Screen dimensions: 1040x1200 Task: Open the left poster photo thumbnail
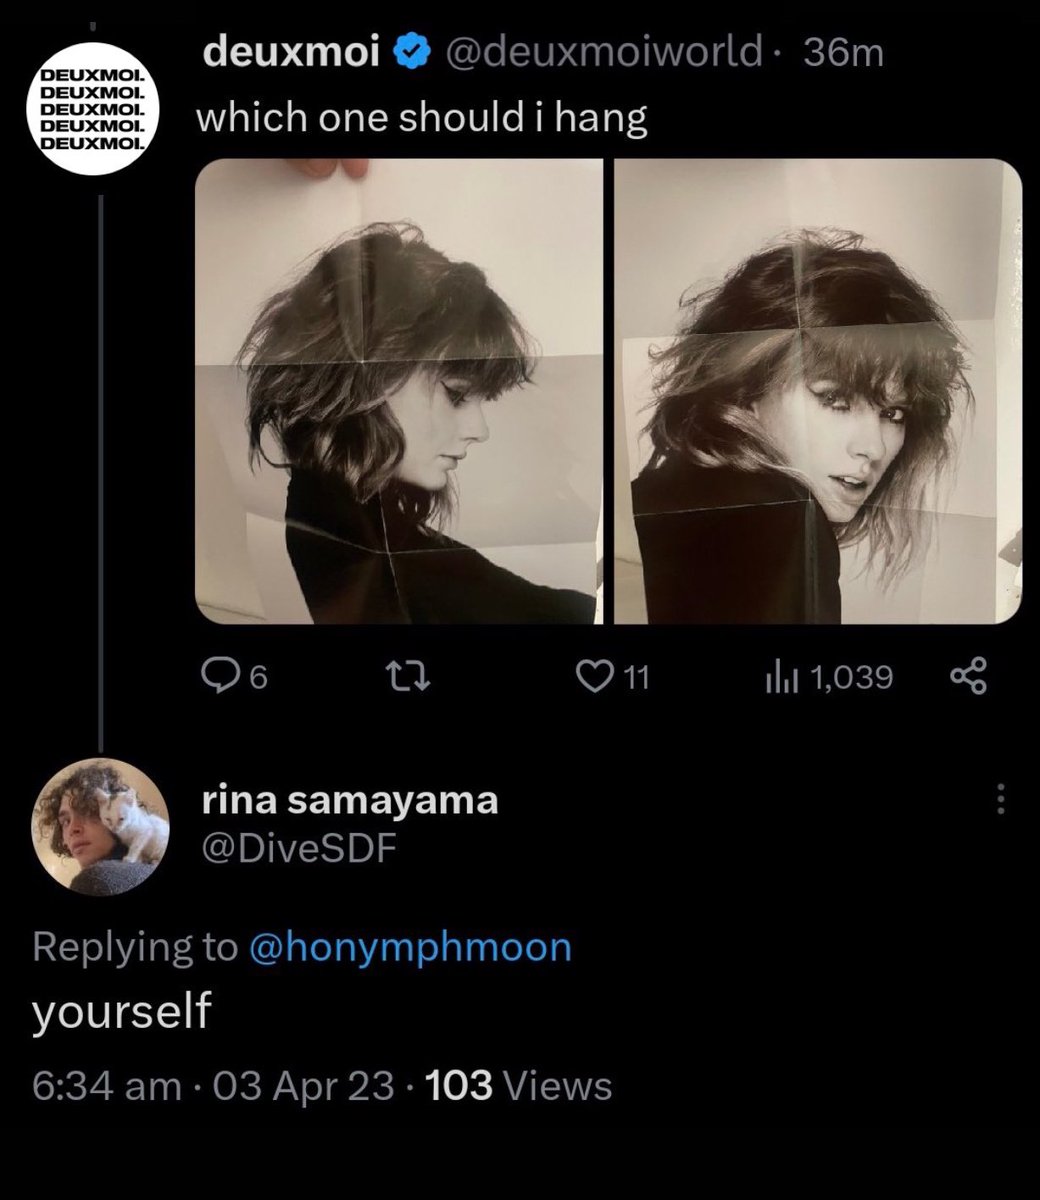[x=398, y=391]
